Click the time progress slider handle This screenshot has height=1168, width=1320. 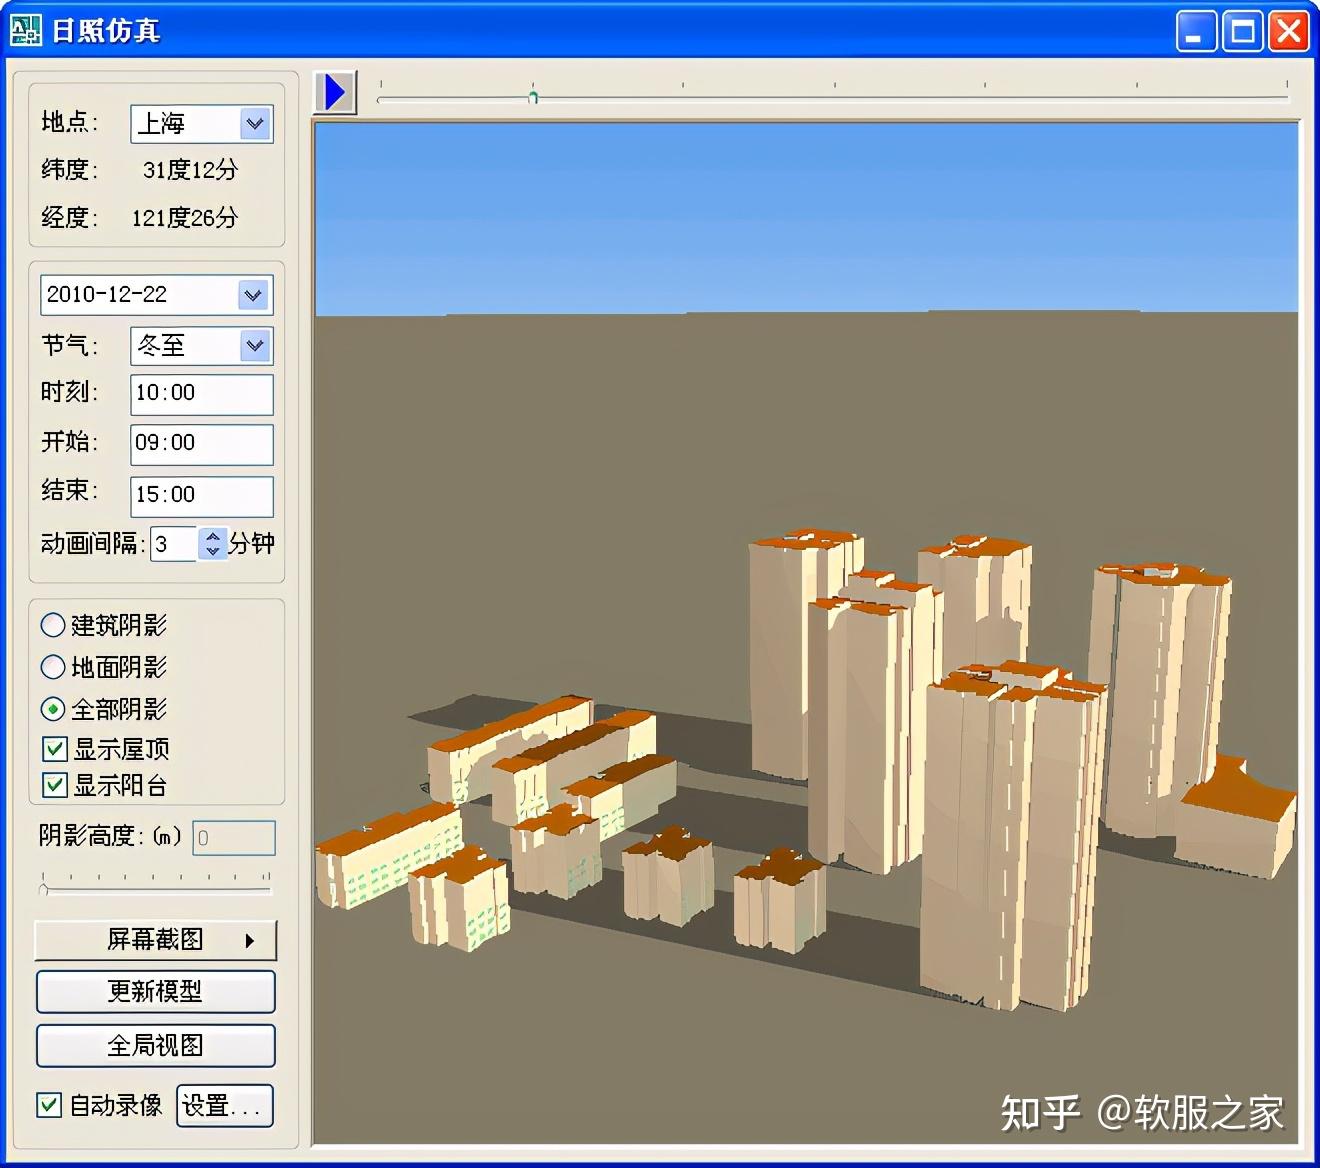[x=533, y=97]
